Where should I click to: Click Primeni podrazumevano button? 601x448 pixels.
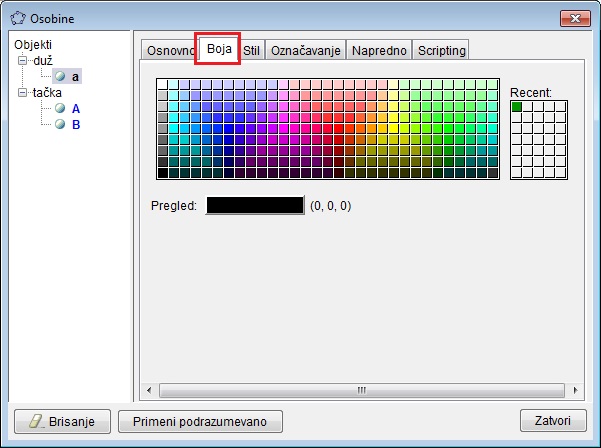click(200, 422)
